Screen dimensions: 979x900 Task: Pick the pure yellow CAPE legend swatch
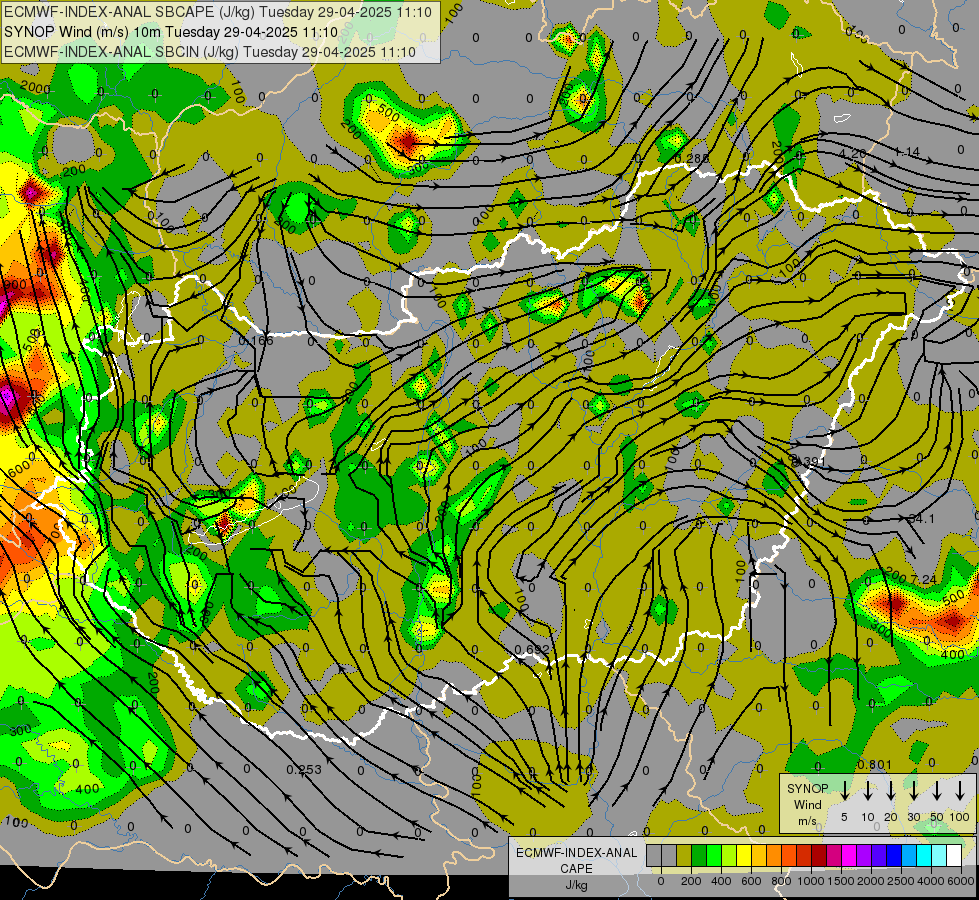[744, 856]
